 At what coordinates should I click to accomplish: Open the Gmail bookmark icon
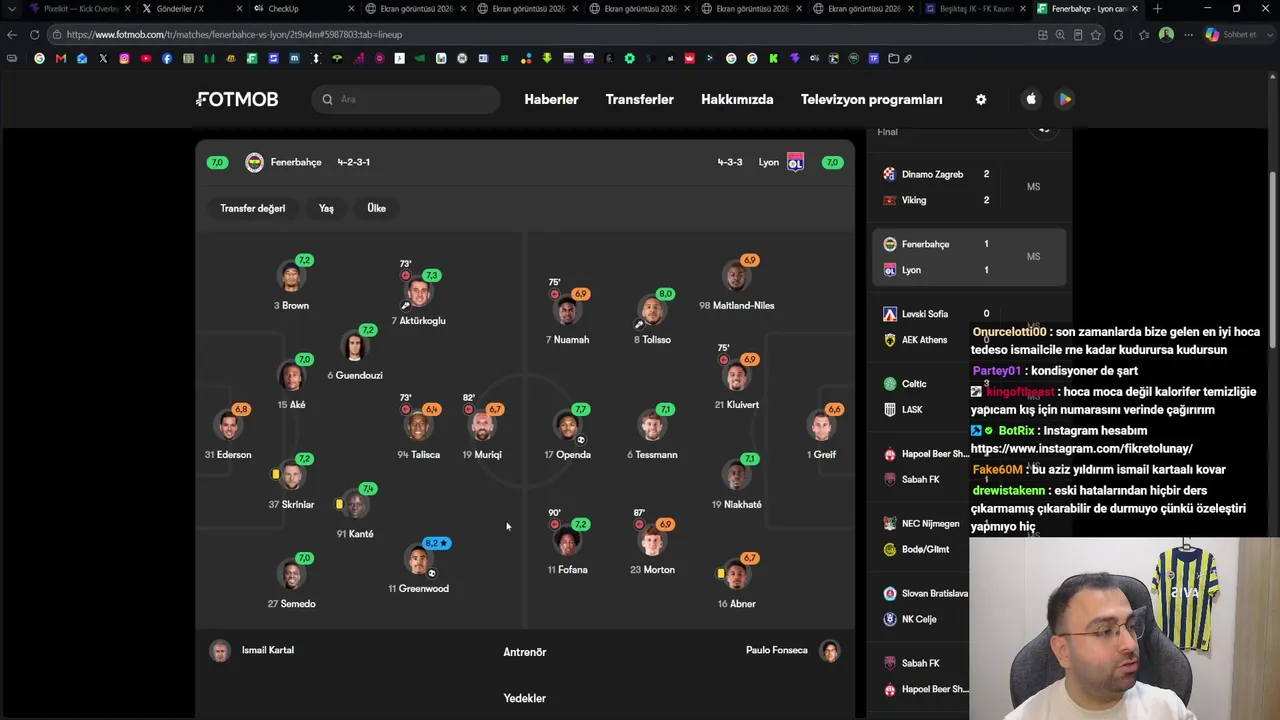tap(61, 58)
